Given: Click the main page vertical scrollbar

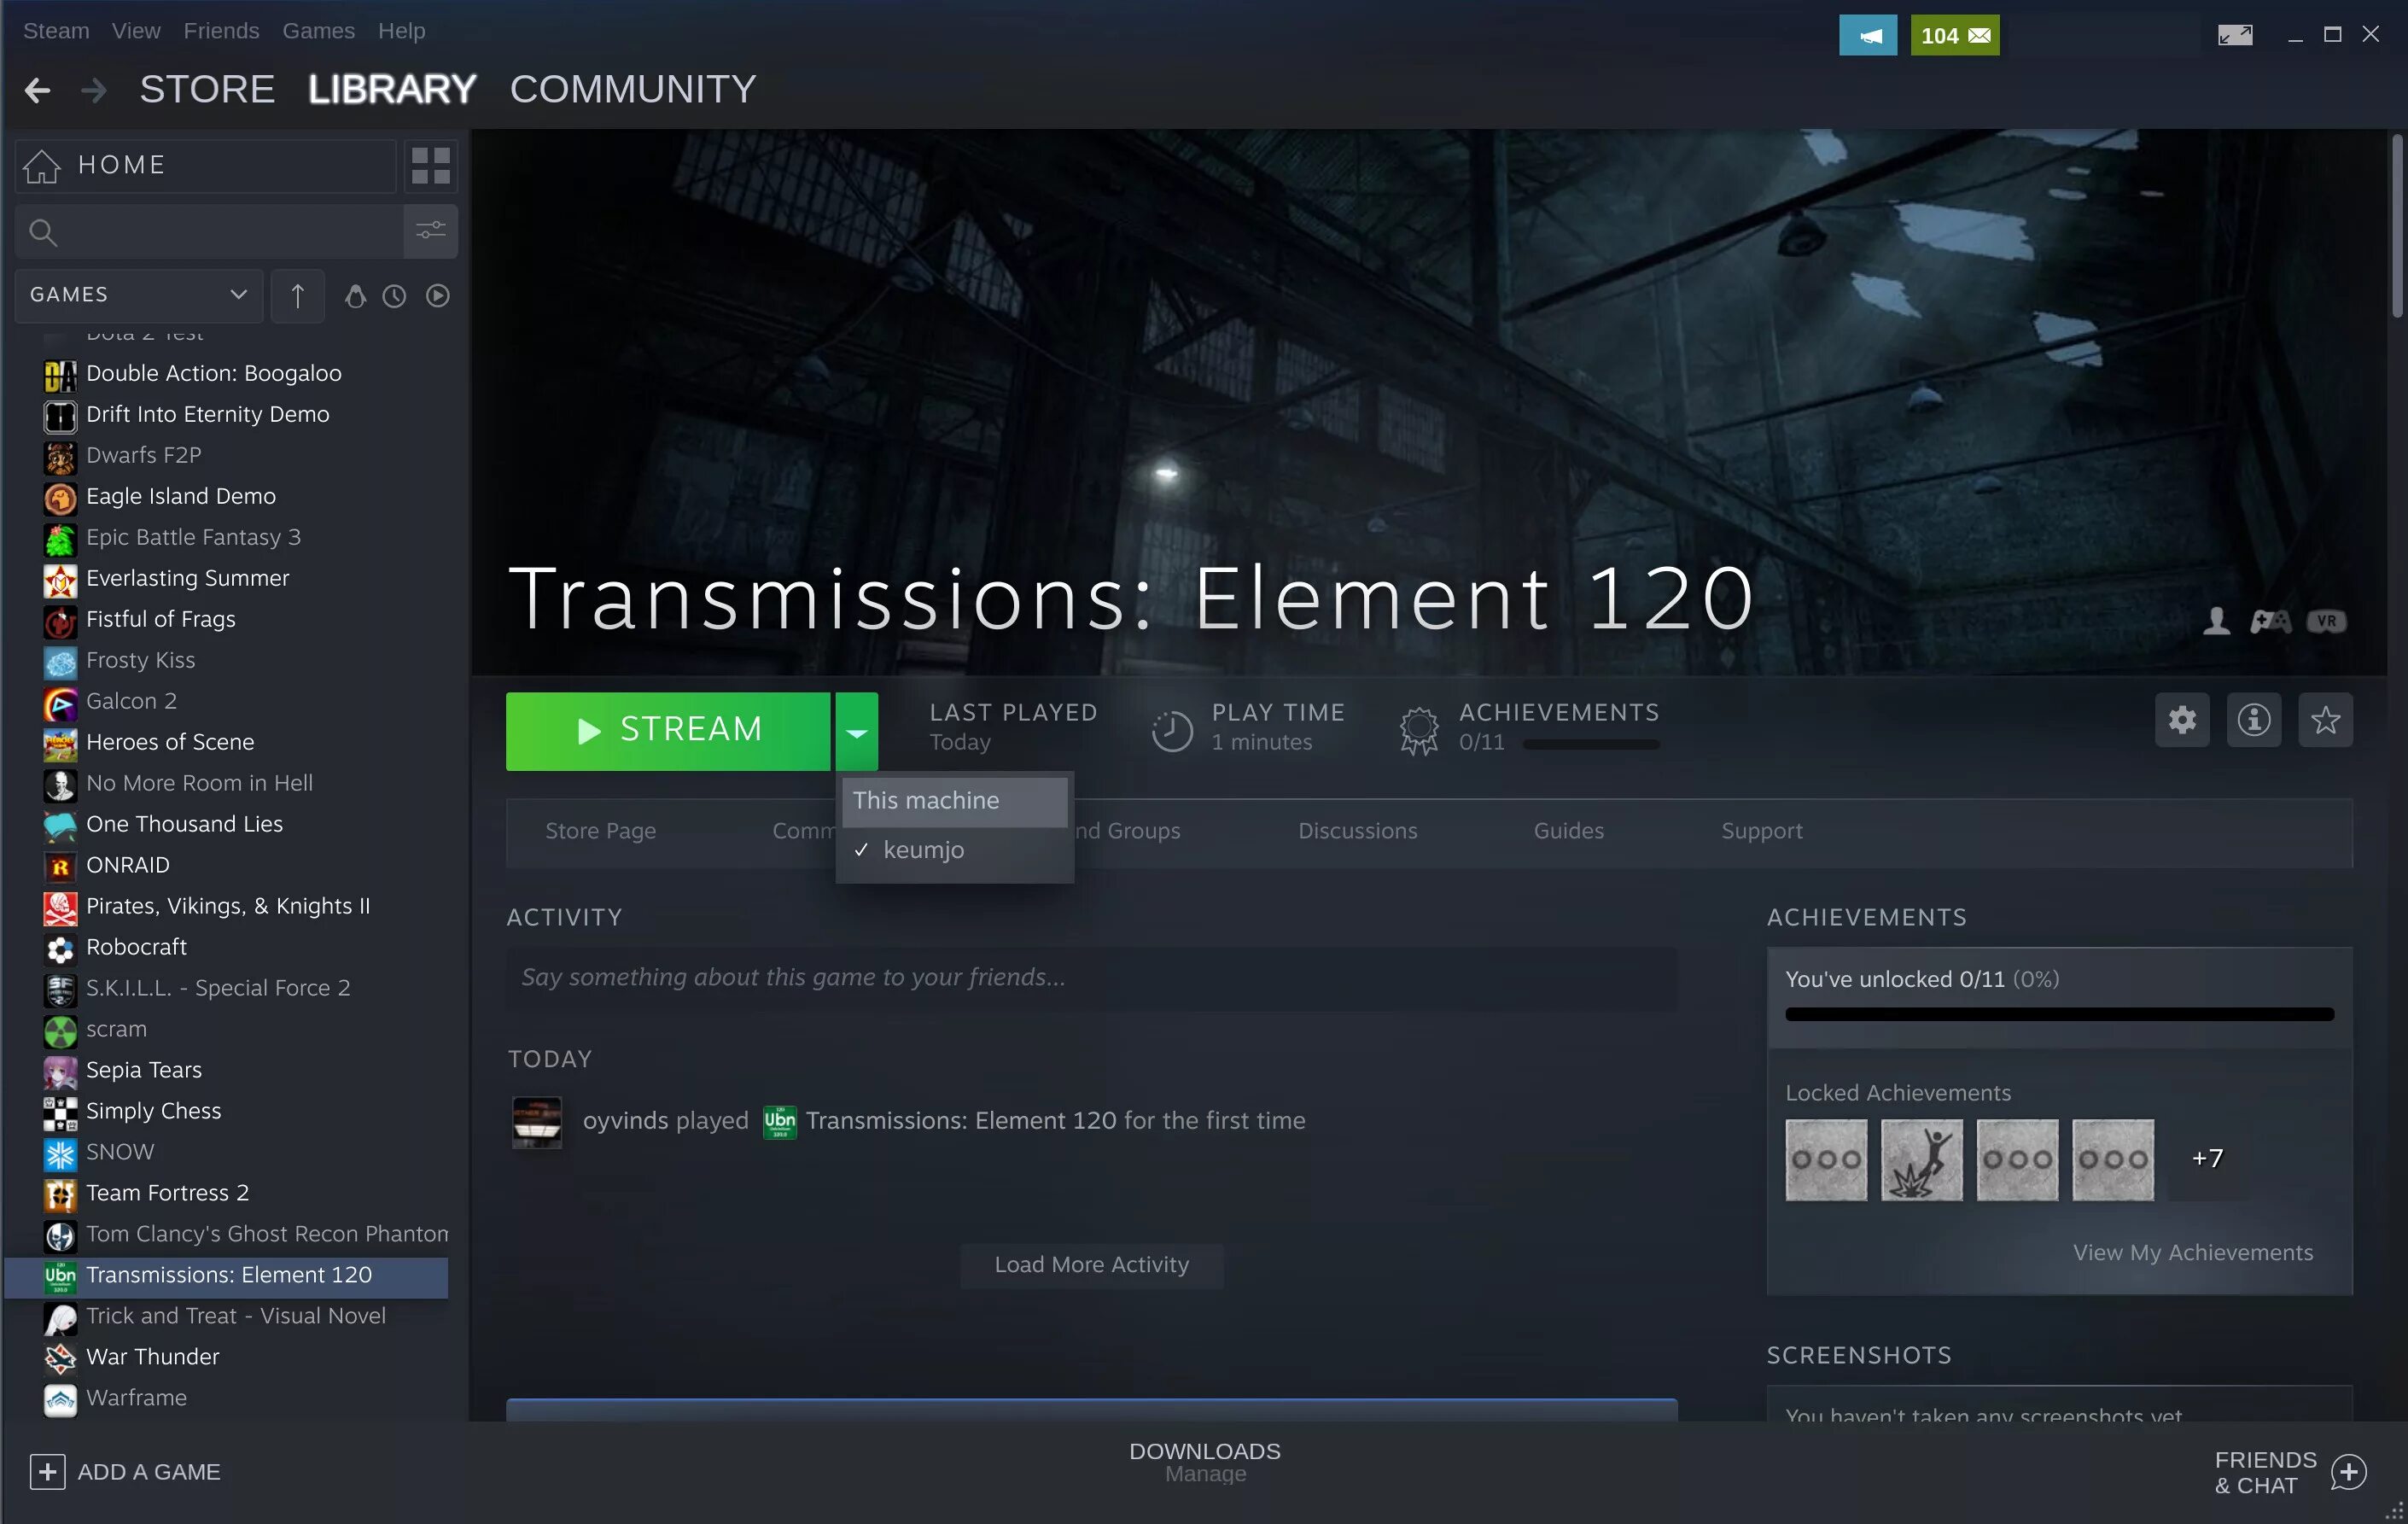Looking at the screenshot, I should point(2397,227).
